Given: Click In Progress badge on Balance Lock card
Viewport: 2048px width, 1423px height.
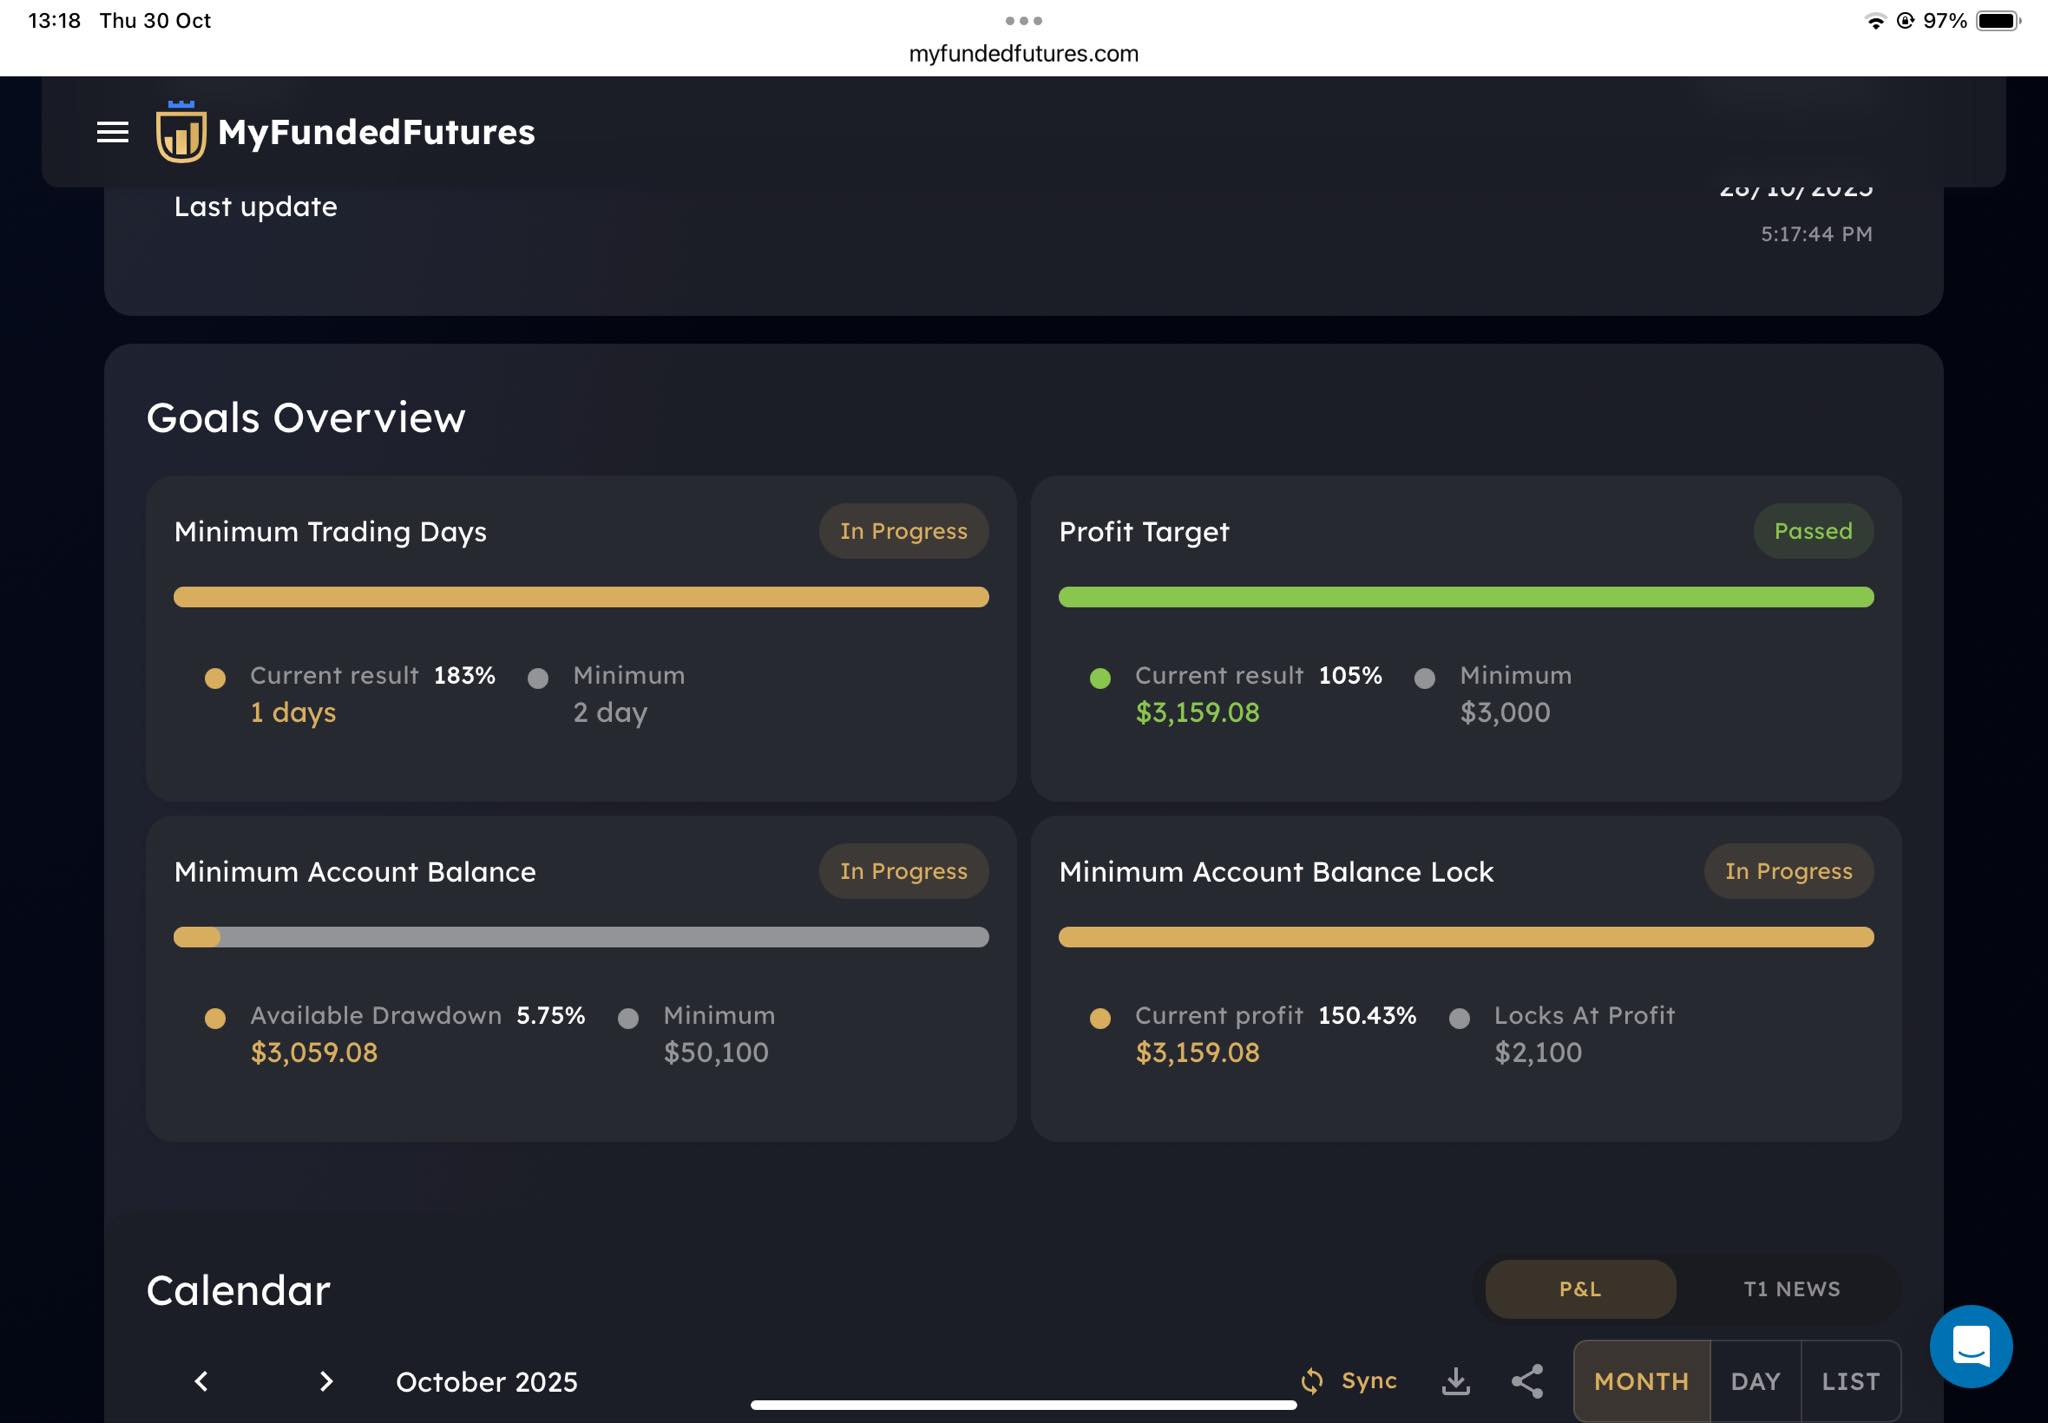Looking at the screenshot, I should click(1788, 871).
